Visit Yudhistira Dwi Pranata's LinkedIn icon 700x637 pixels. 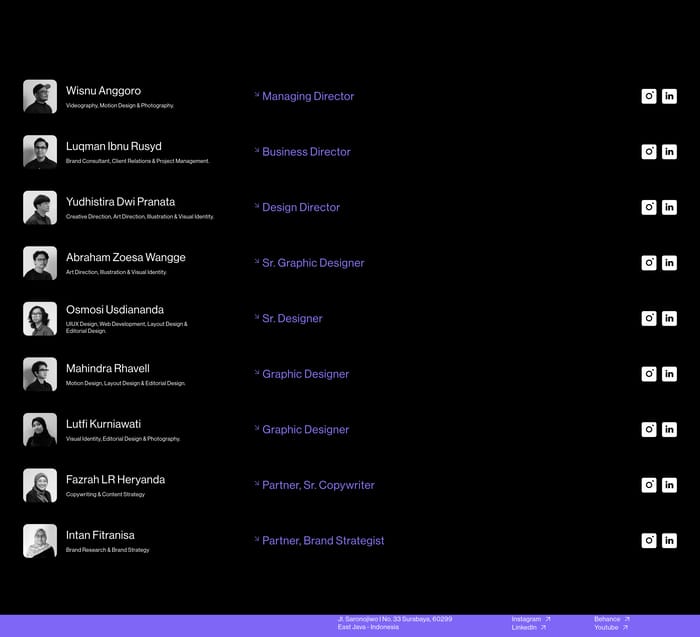click(669, 207)
